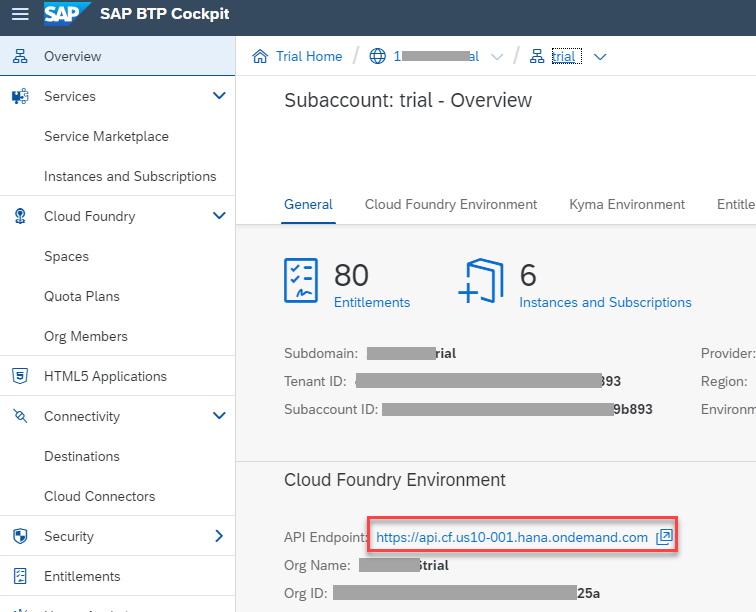Click the Cloud Foundry Environment section heading
The width and height of the screenshot is (756, 612).
coord(395,480)
